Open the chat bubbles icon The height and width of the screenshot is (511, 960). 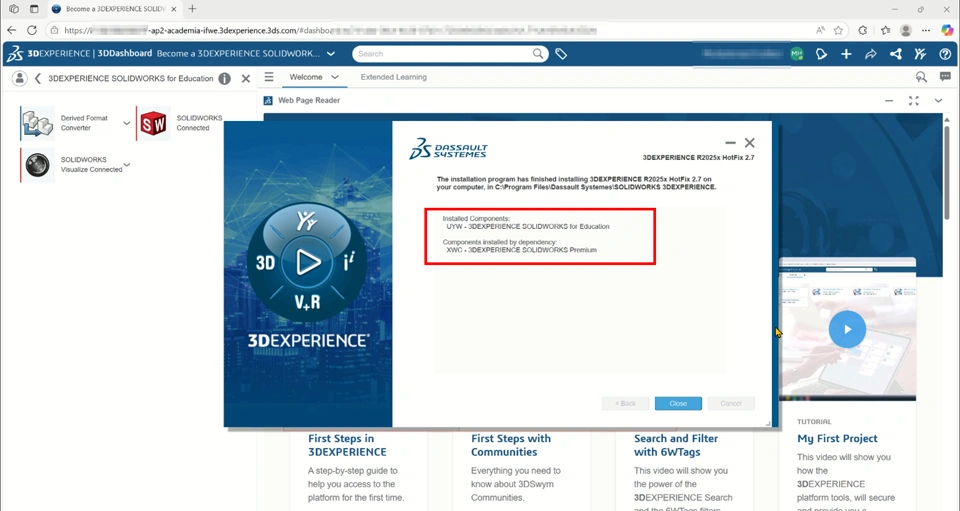pos(945,77)
